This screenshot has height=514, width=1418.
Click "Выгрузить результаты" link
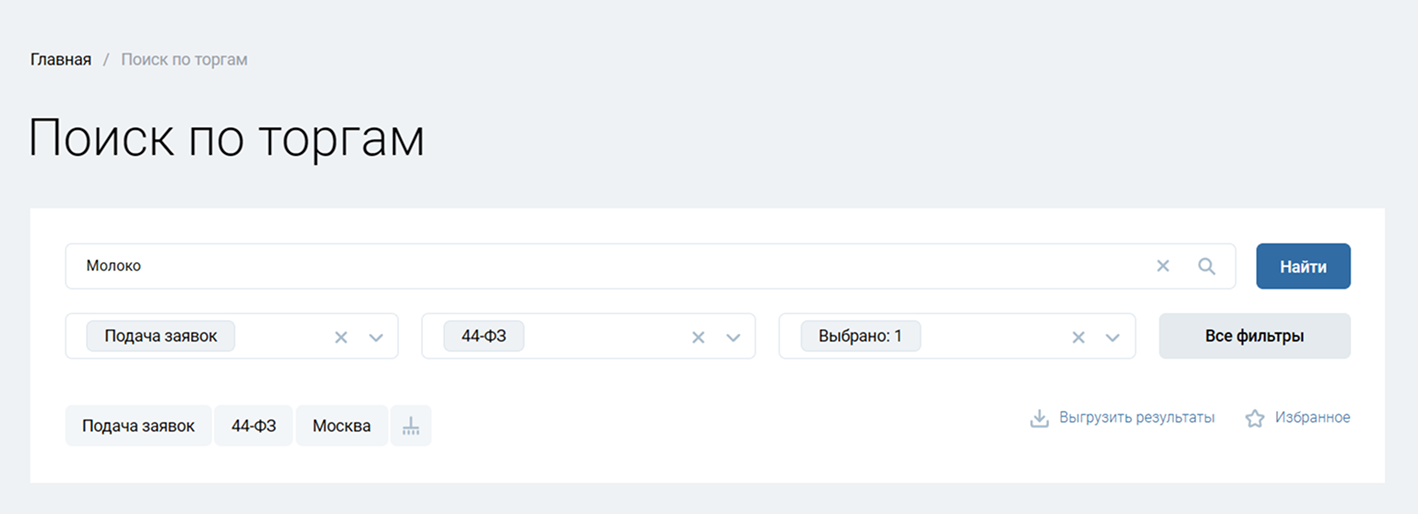click(1137, 418)
